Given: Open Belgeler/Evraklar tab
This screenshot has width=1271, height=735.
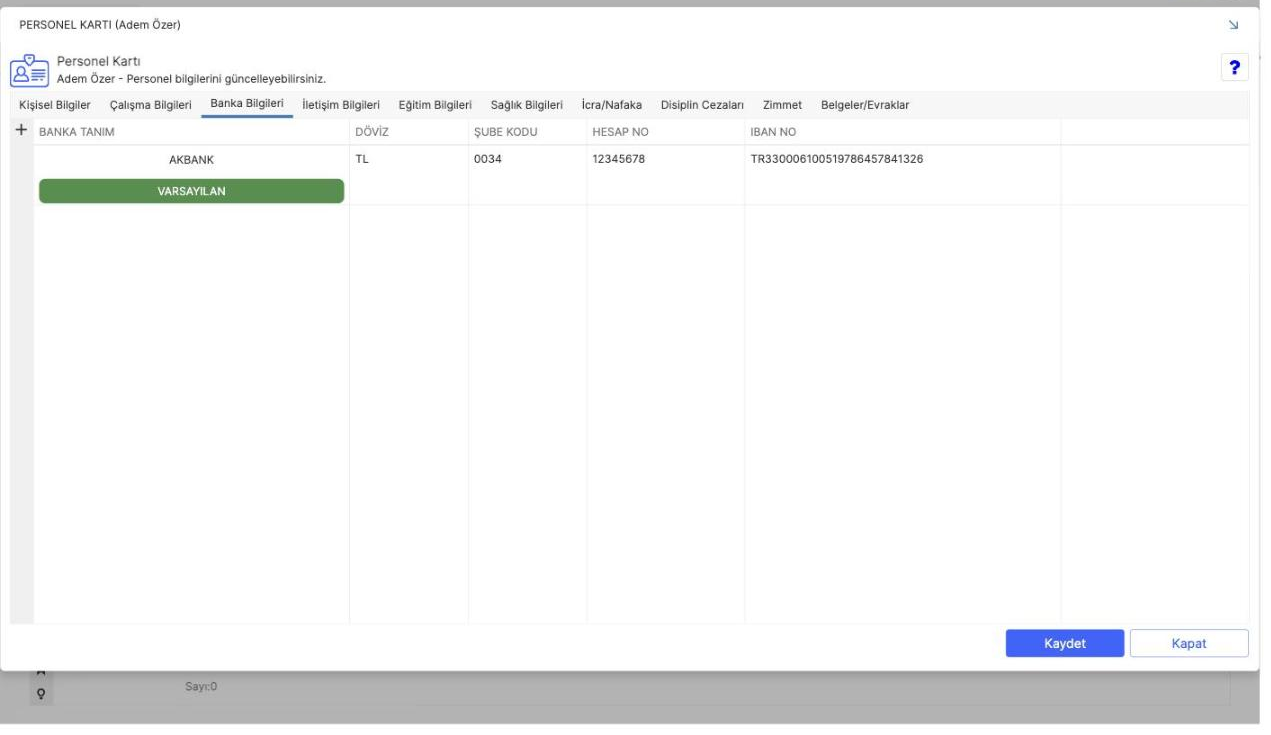Looking at the screenshot, I should coord(865,106).
